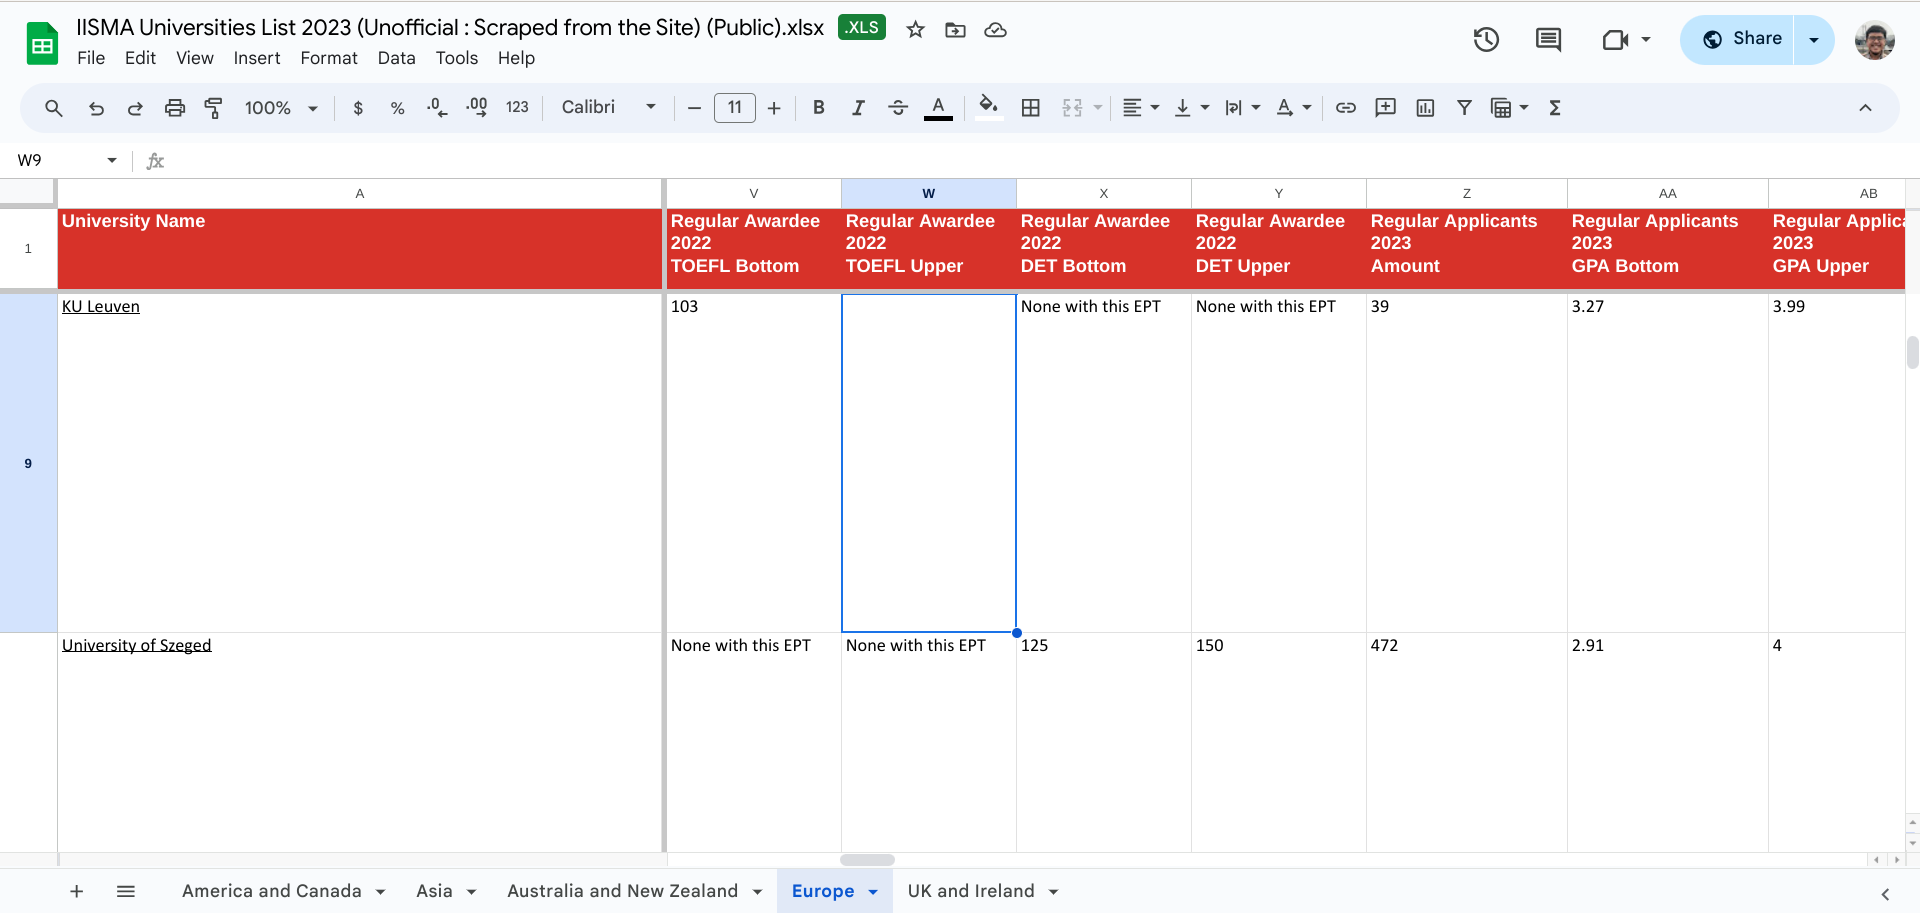Open the Help menu
Viewport: 1920px width, 913px height.
[516, 58]
